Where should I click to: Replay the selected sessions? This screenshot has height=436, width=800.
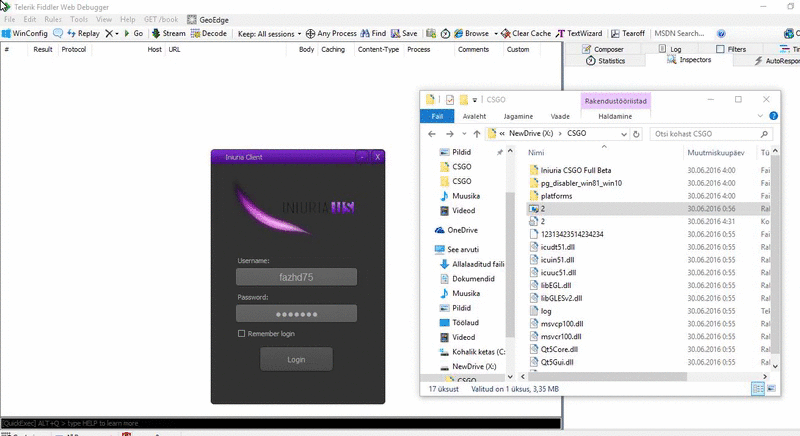click(83, 33)
